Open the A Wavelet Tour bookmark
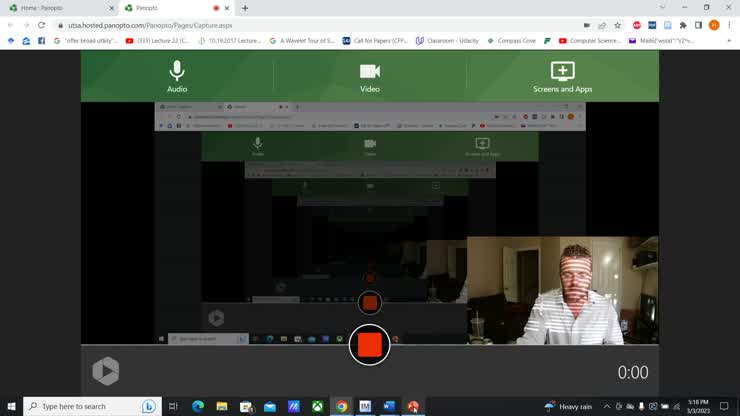740x416 pixels. pyautogui.click(x=302, y=41)
